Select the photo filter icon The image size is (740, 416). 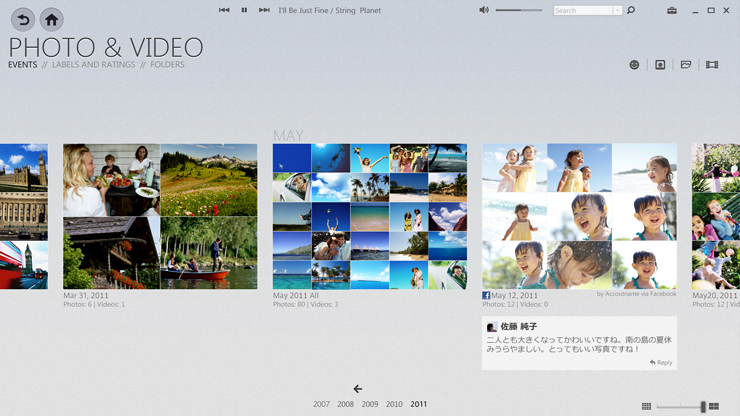point(686,65)
